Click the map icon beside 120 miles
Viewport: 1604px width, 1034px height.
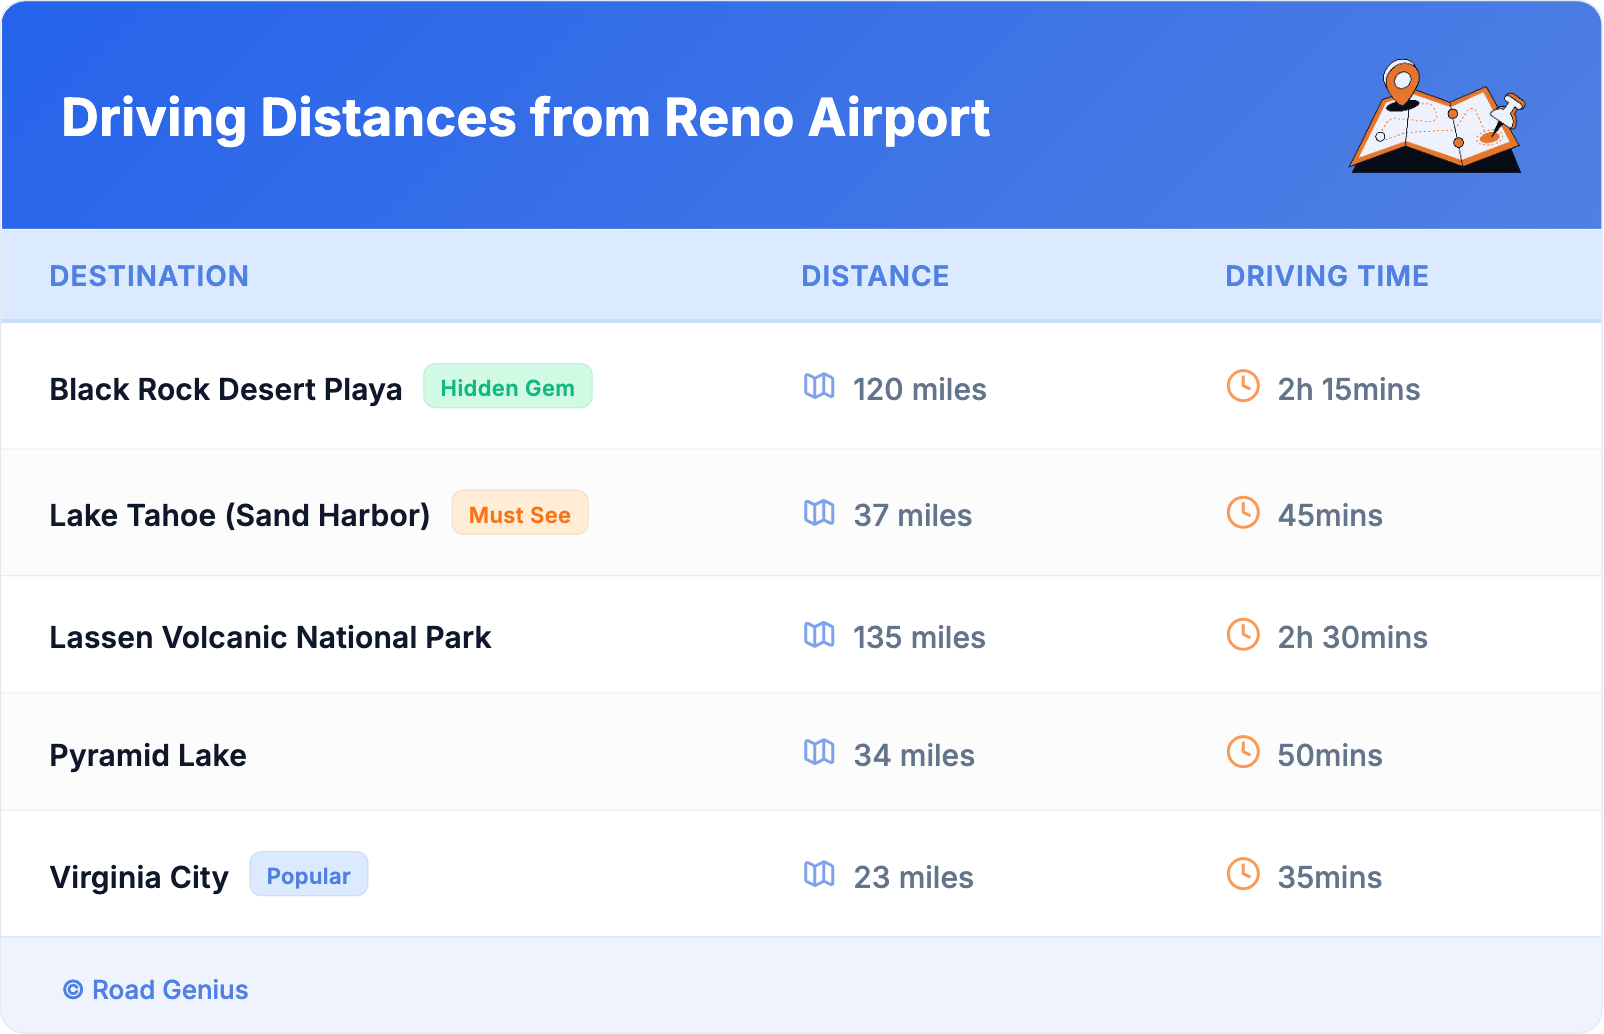pyautogui.click(x=819, y=386)
